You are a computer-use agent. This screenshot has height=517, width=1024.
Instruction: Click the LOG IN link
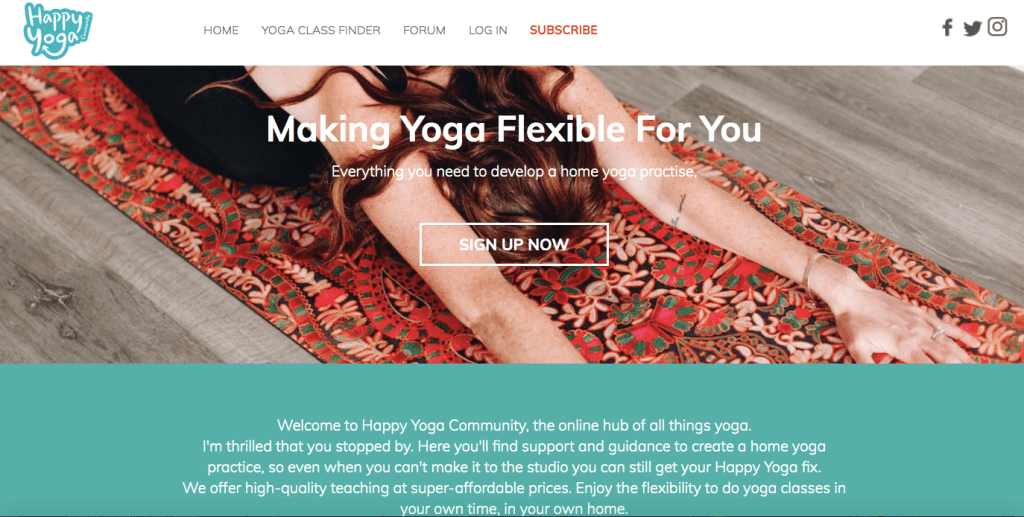[488, 30]
